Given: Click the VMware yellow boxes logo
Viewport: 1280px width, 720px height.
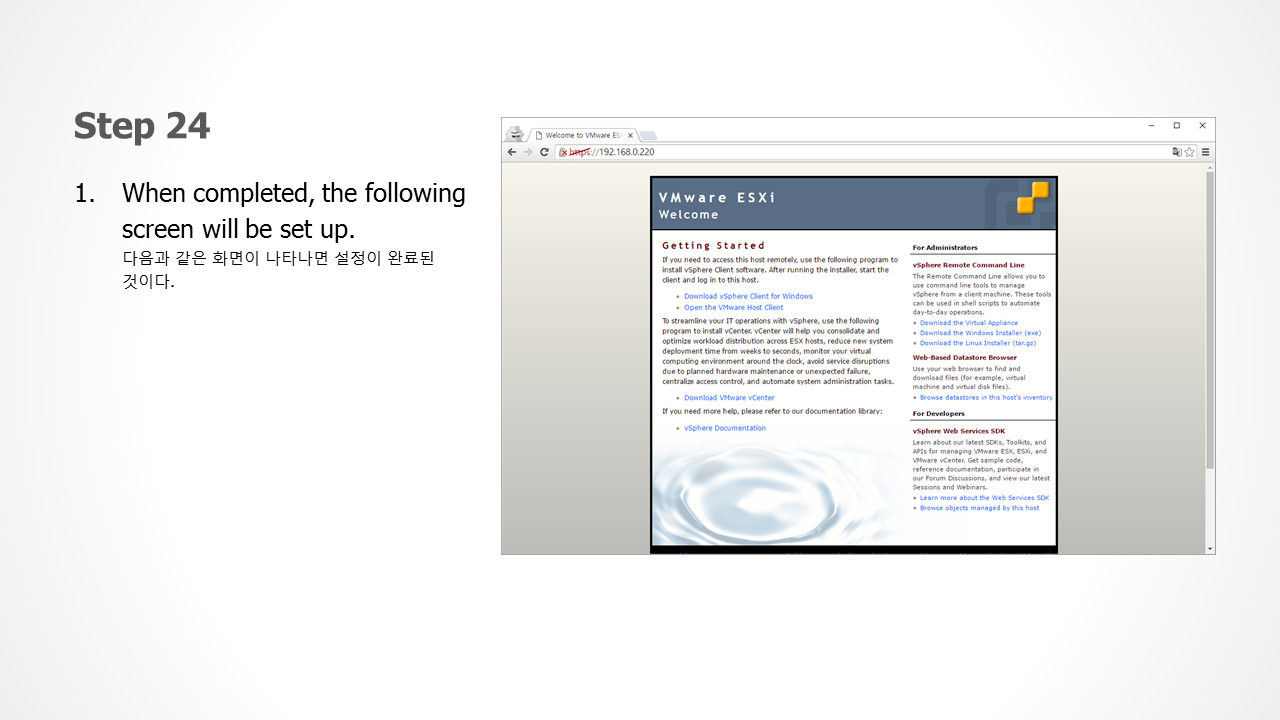Looking at the screenshot, I should [1032, 198].
